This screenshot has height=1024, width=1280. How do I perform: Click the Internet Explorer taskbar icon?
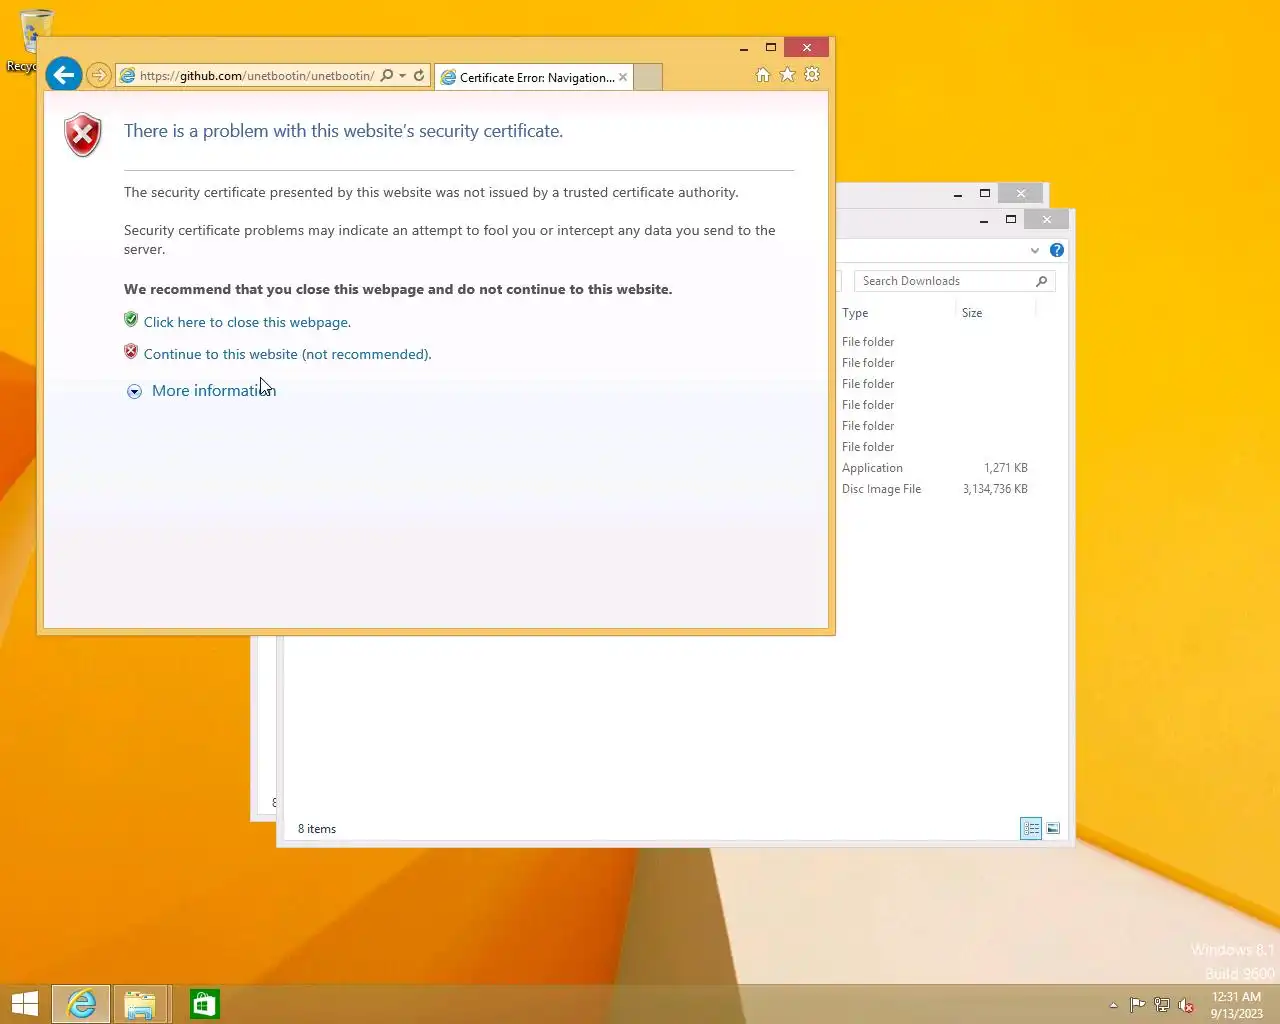click(81, 1004)
